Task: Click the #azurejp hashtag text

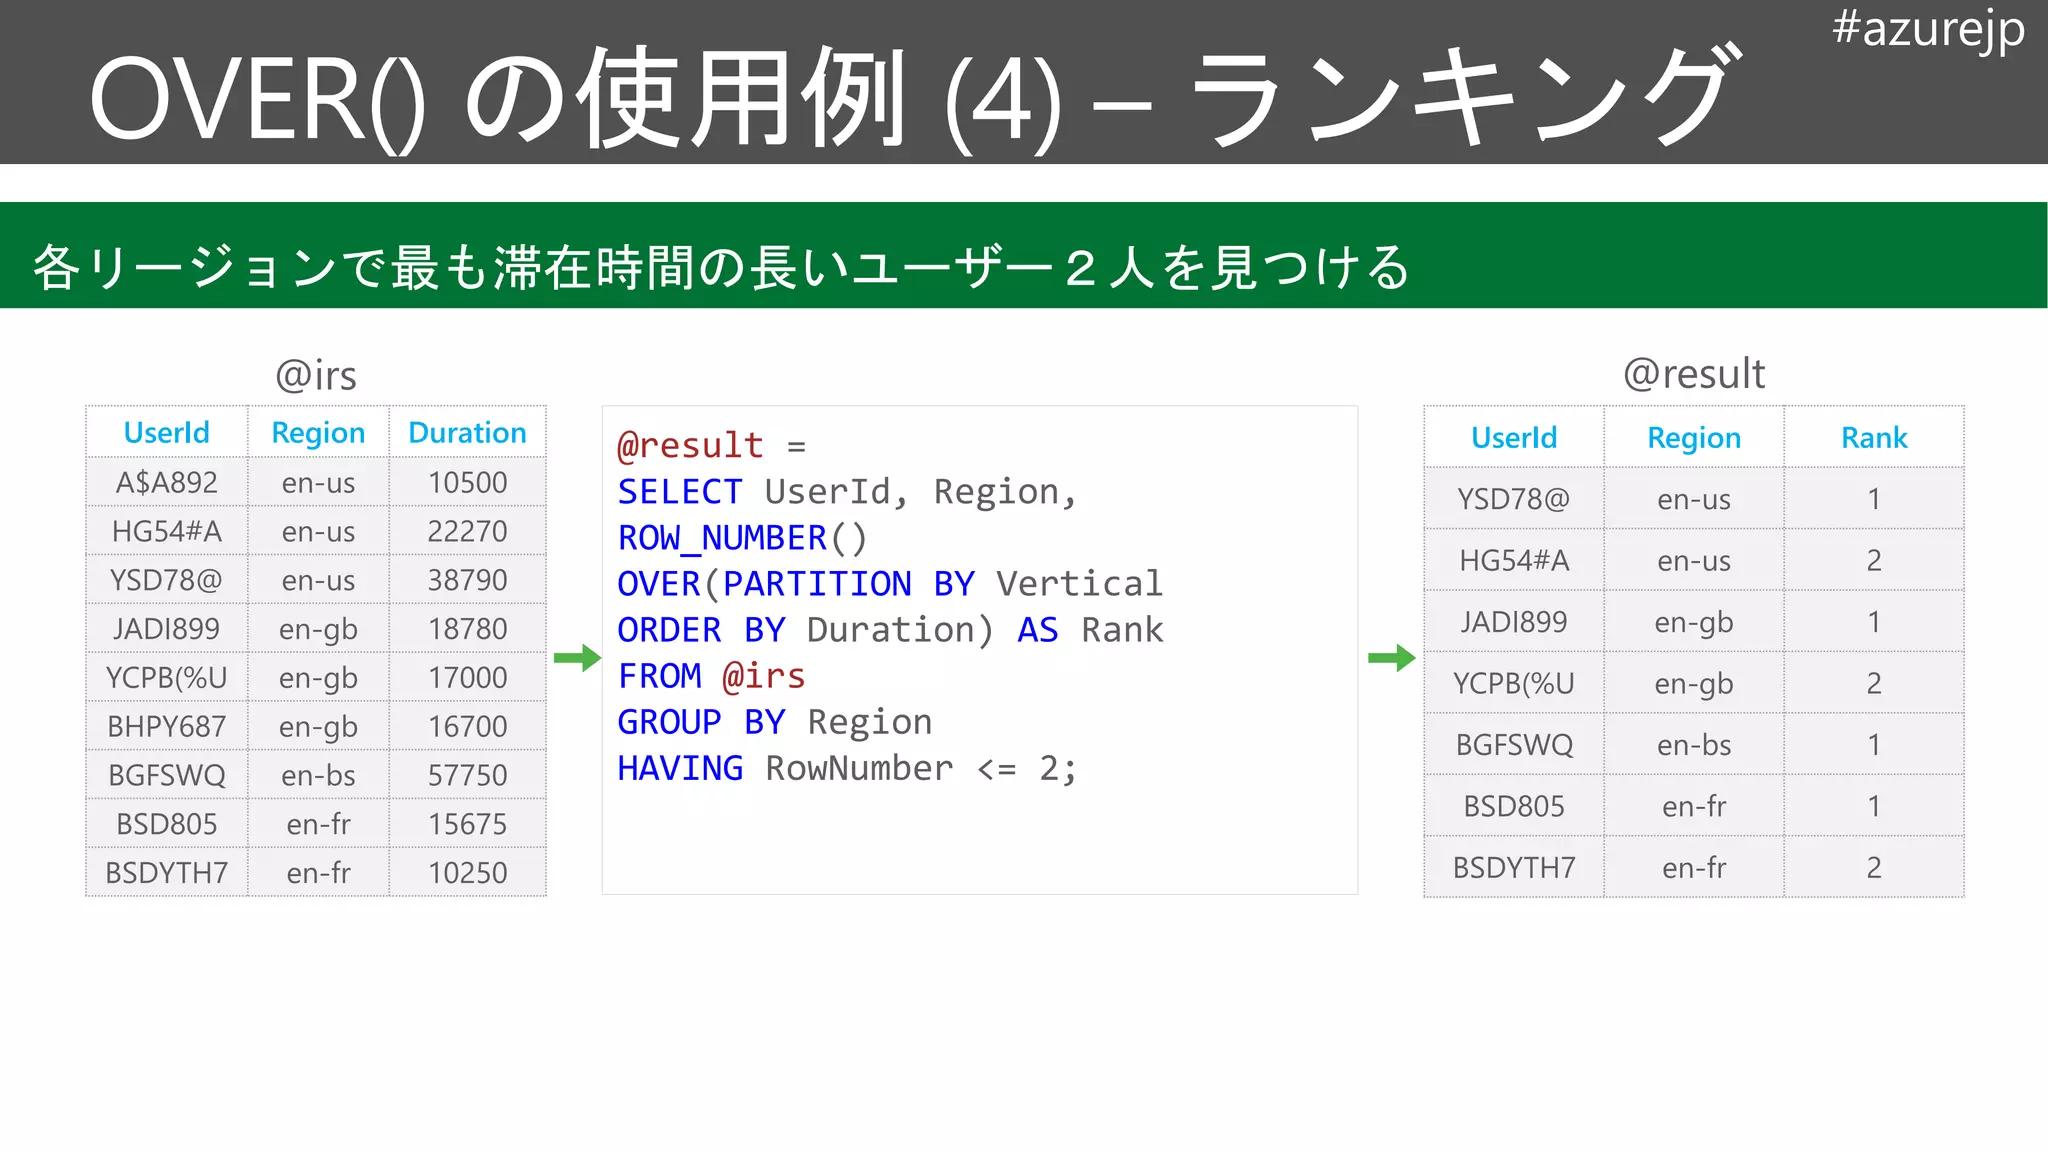Action: pyautogui.click(x=1928, y=29)
